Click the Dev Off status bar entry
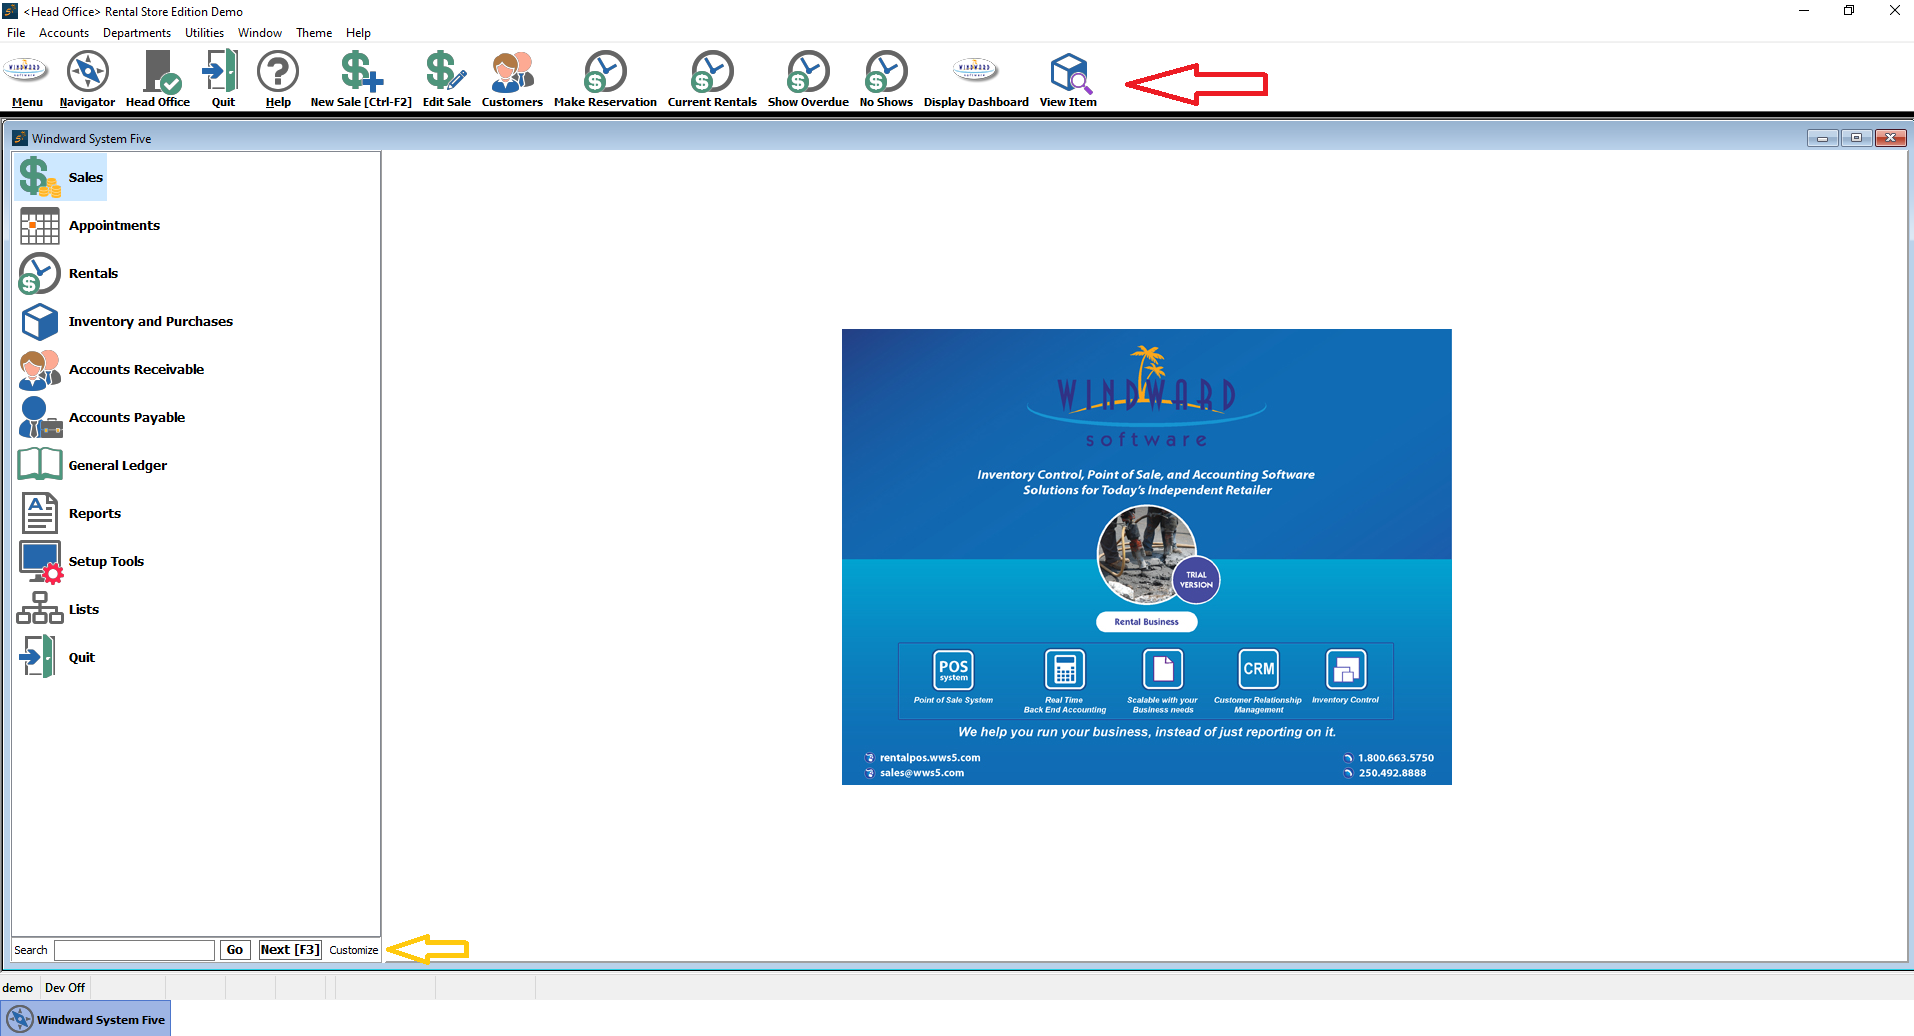This screenshot has height=1036, width=1914. 65,988
